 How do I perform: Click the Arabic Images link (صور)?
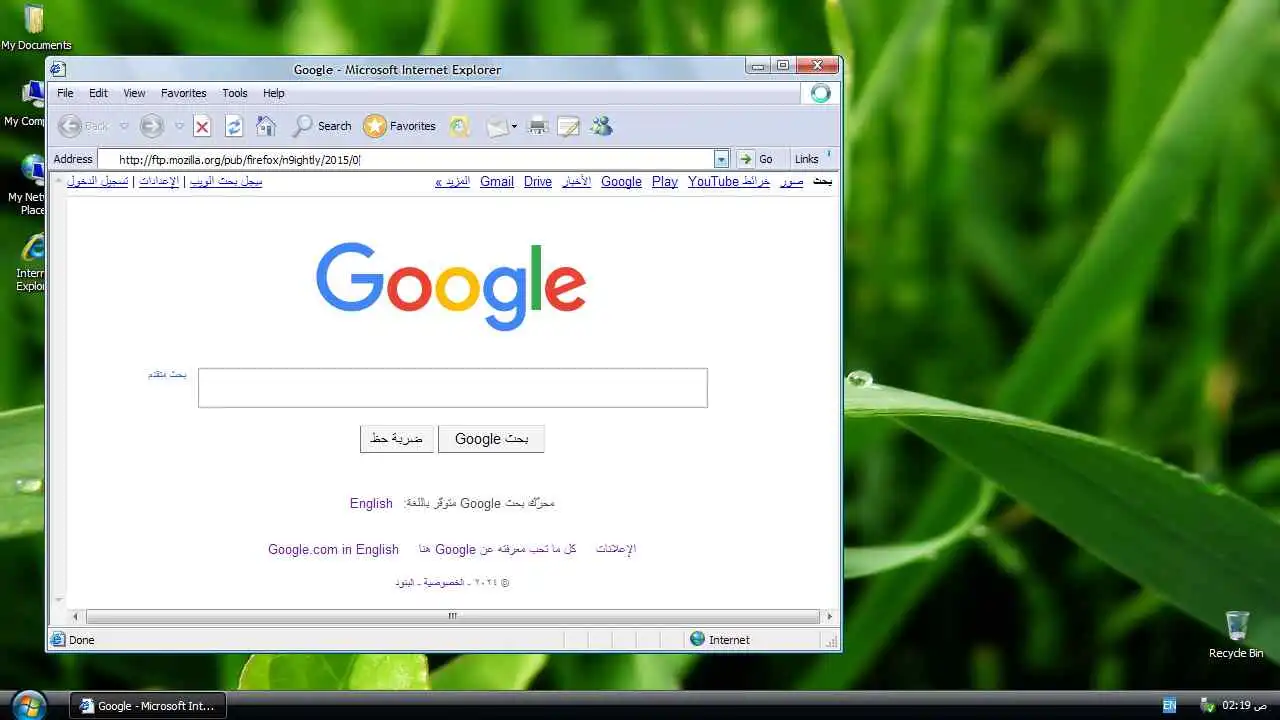(x=792, y=181)
